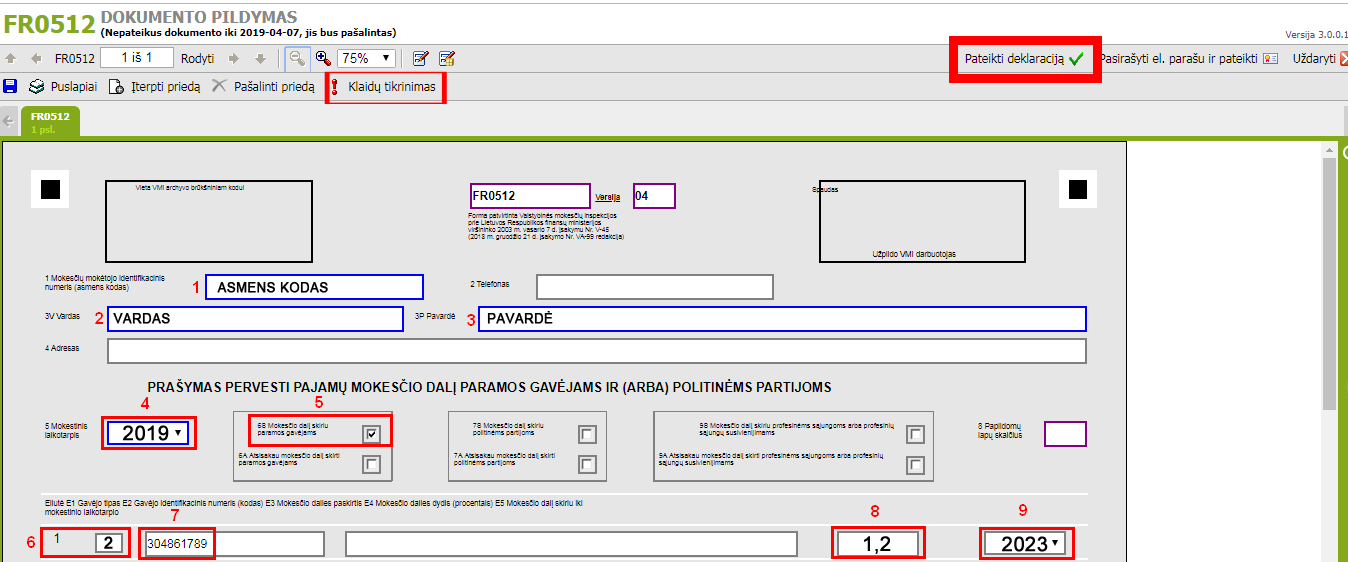Click the FR0512 form code field
Viewport: 1348px width, 562px height.
[530, 196]
